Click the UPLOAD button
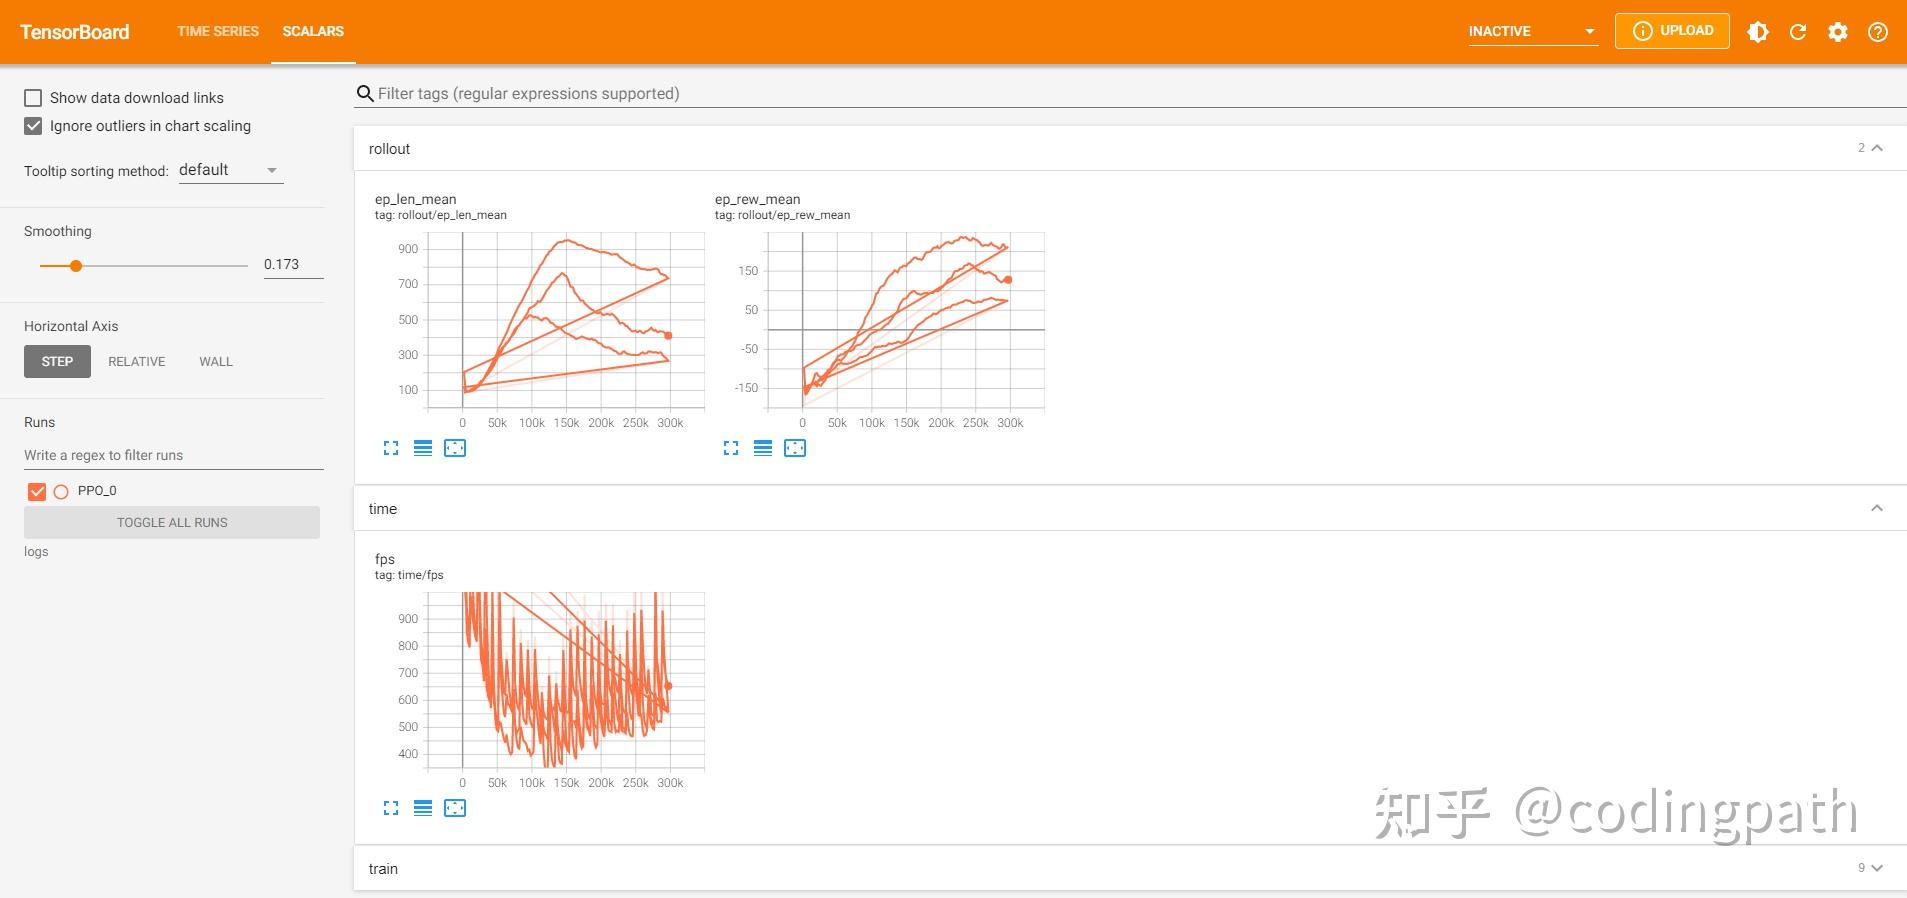 1672,31
